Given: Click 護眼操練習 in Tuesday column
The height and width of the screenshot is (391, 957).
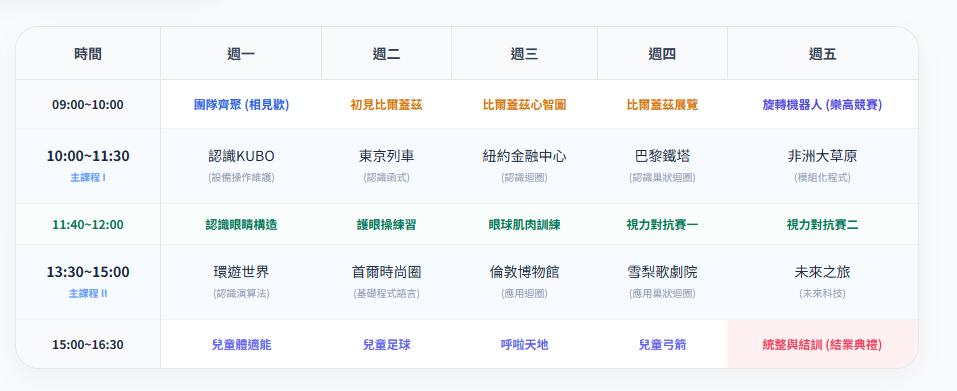Looking at the screenshot, I should coord(386,224).
